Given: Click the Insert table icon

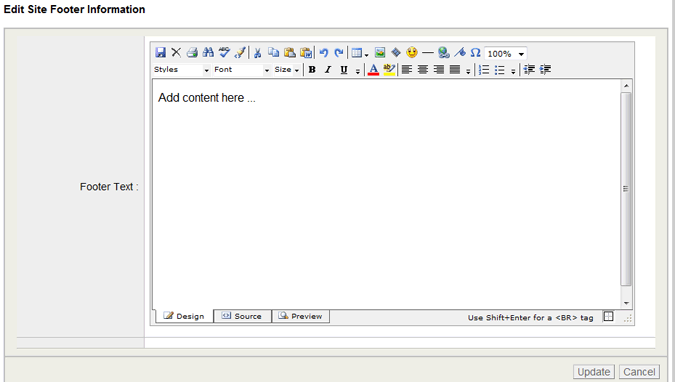Looking at the screenshot, I should tap(356, 53).
